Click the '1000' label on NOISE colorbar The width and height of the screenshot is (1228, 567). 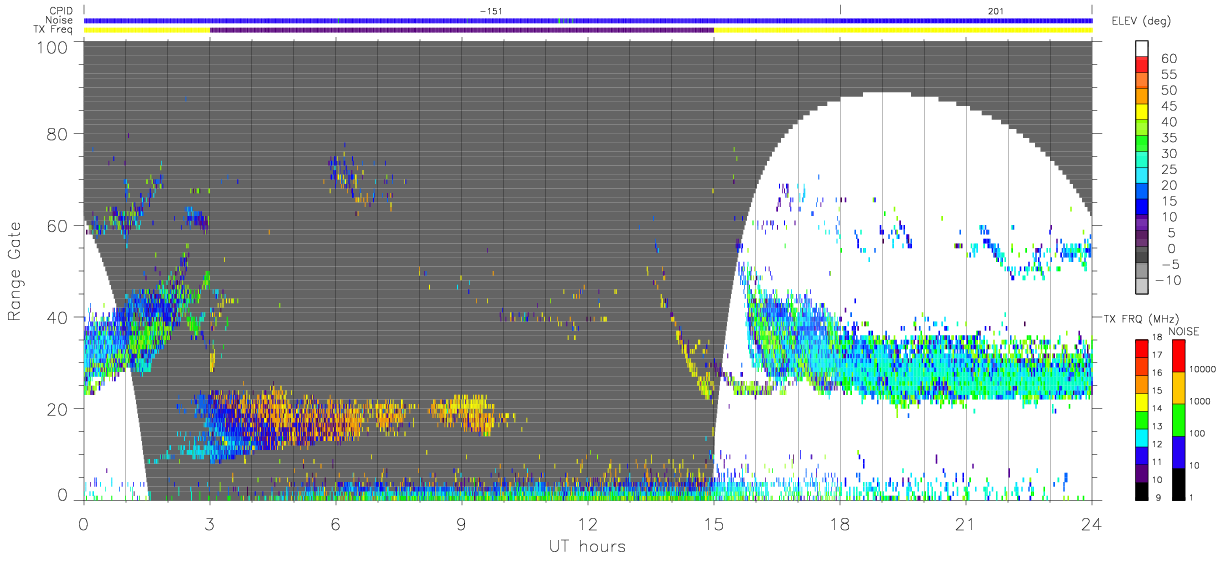tap(1200, 403)
